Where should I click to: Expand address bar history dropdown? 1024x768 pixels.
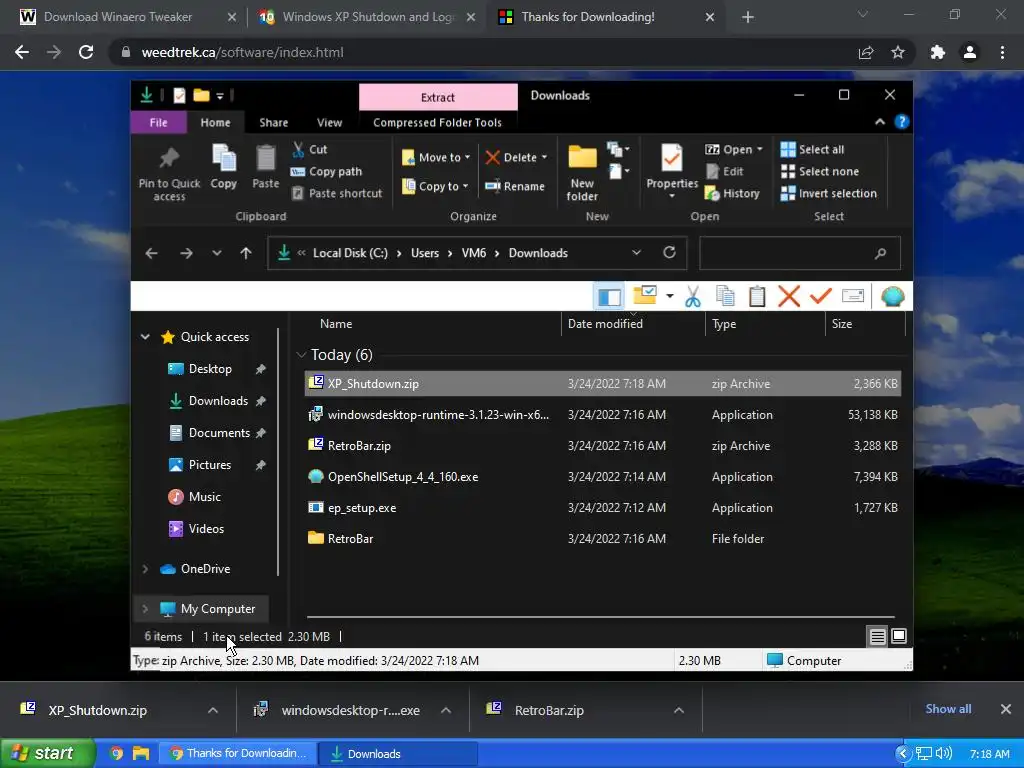[636, 253]
